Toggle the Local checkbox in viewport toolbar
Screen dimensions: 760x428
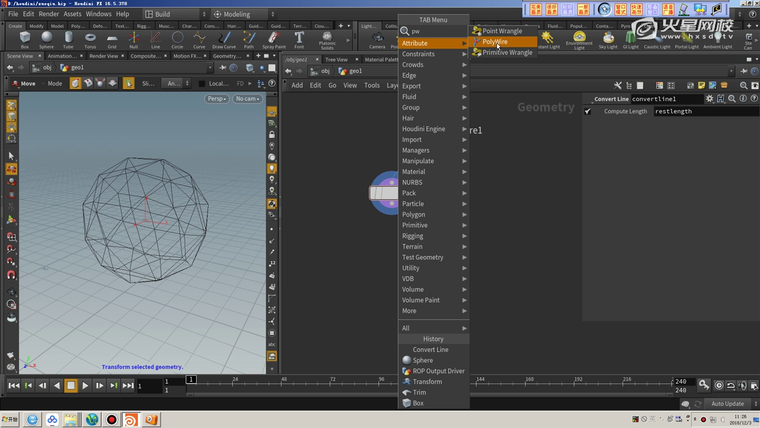click(204, 84)
